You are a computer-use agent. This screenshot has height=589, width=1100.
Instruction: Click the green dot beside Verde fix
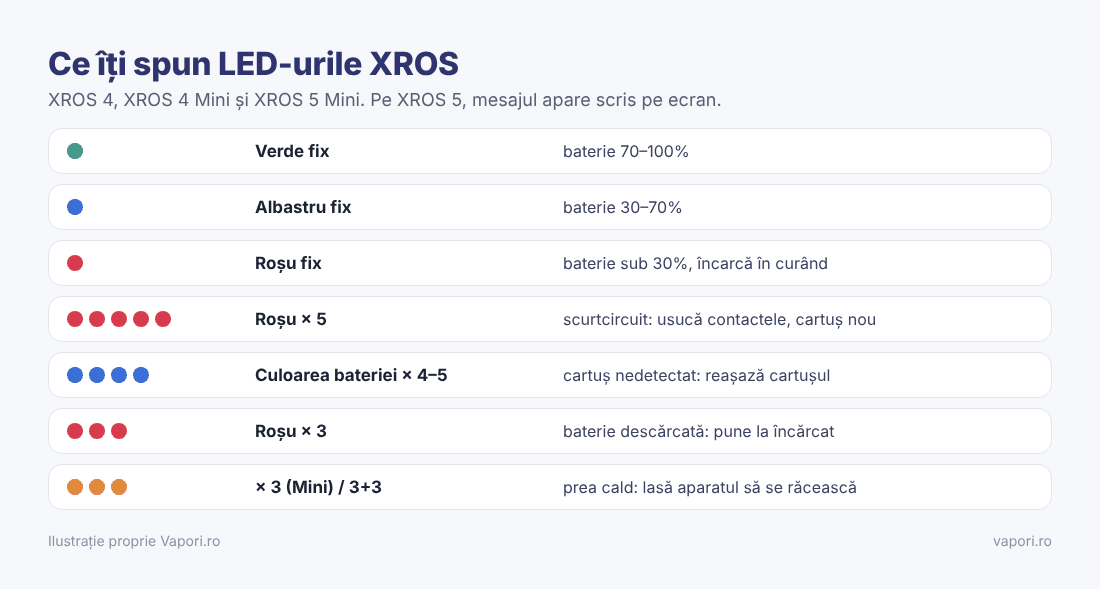(x=75, y=151)
